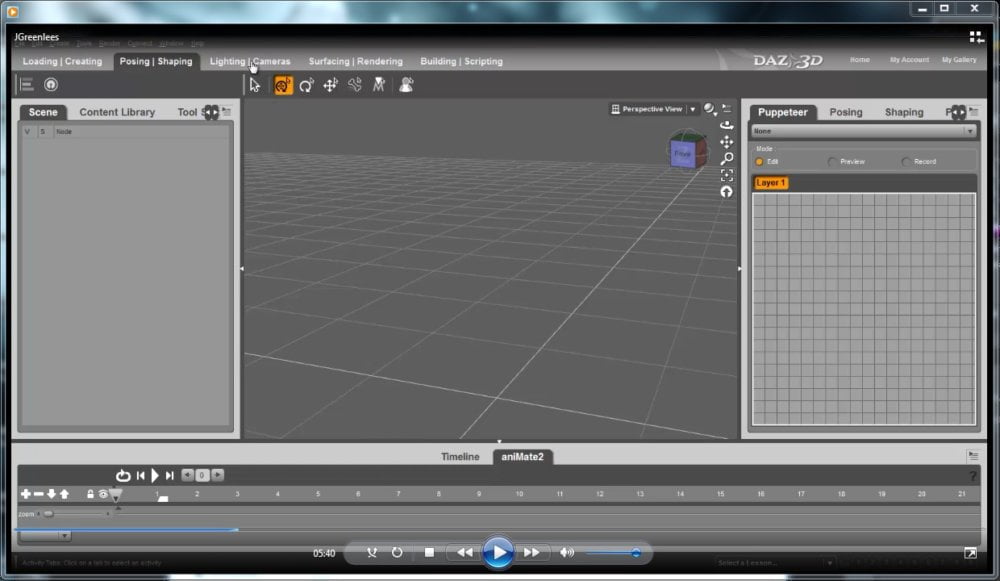
Task: Switch Puppeteer mode to Preview
Action: click(x=831, y=161)
